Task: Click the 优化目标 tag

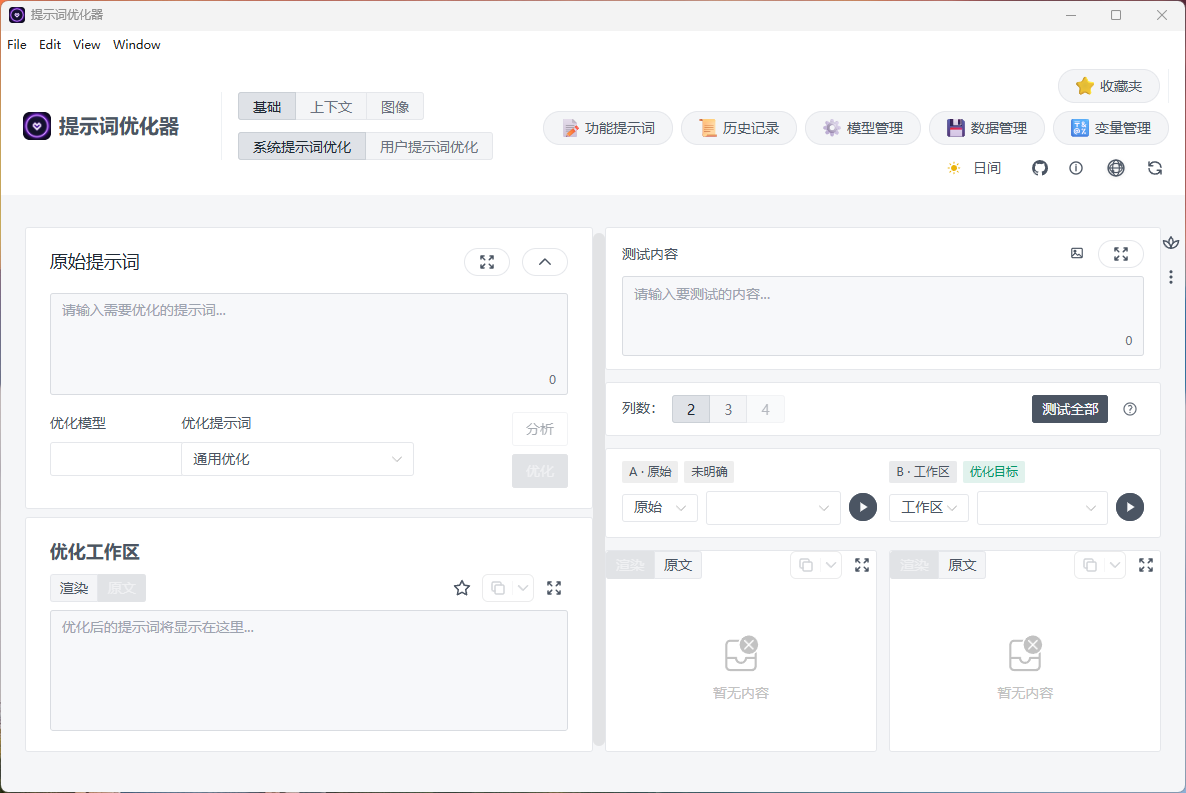Action: [x=994, y=471]
